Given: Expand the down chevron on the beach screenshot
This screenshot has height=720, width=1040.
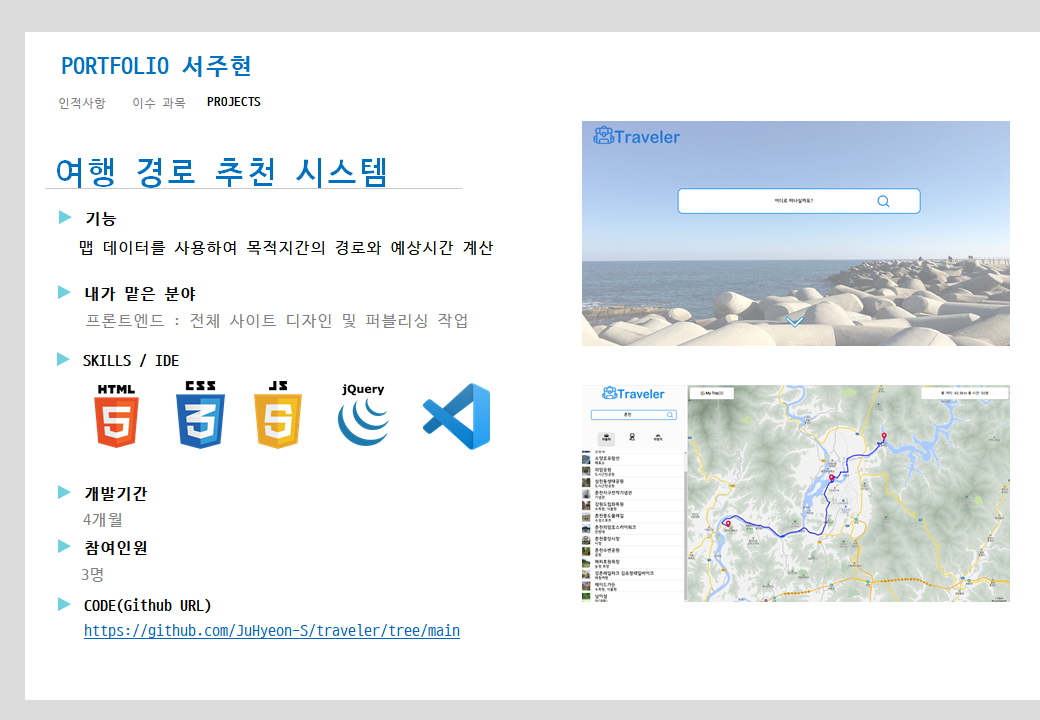Looking at the screenshot, I should pyautogui.click(x=795, y=322).
